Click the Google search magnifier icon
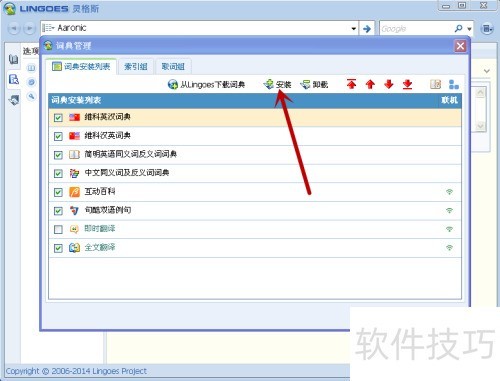Screen dimensions: 500x381 pos(459,29)
